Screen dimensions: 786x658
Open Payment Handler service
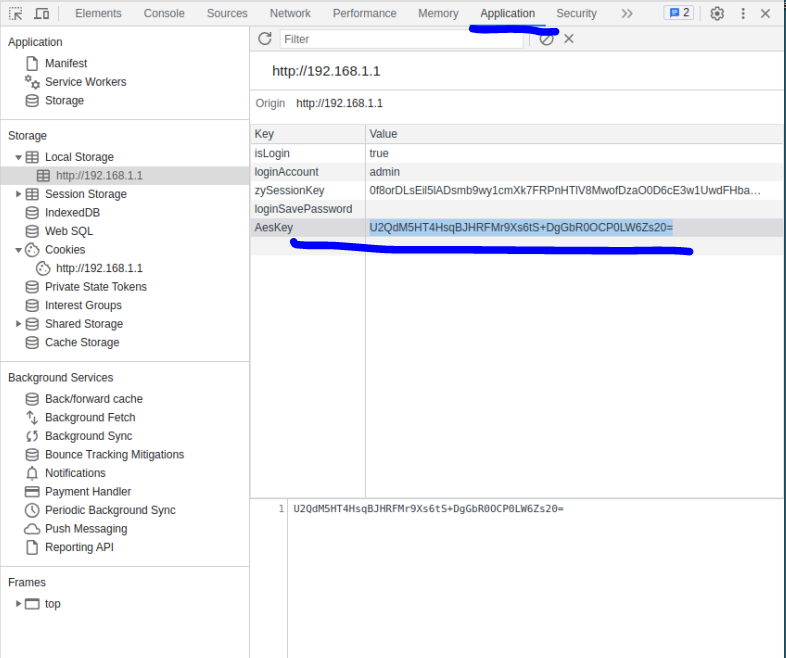[x=88, y=492]
